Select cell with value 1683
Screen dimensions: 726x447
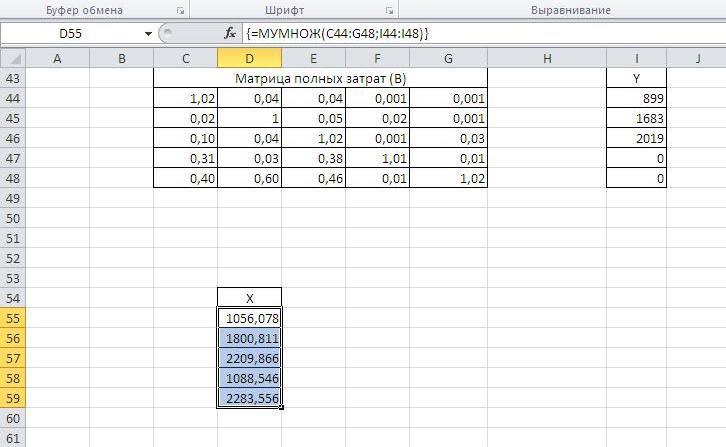click(636, 118)
